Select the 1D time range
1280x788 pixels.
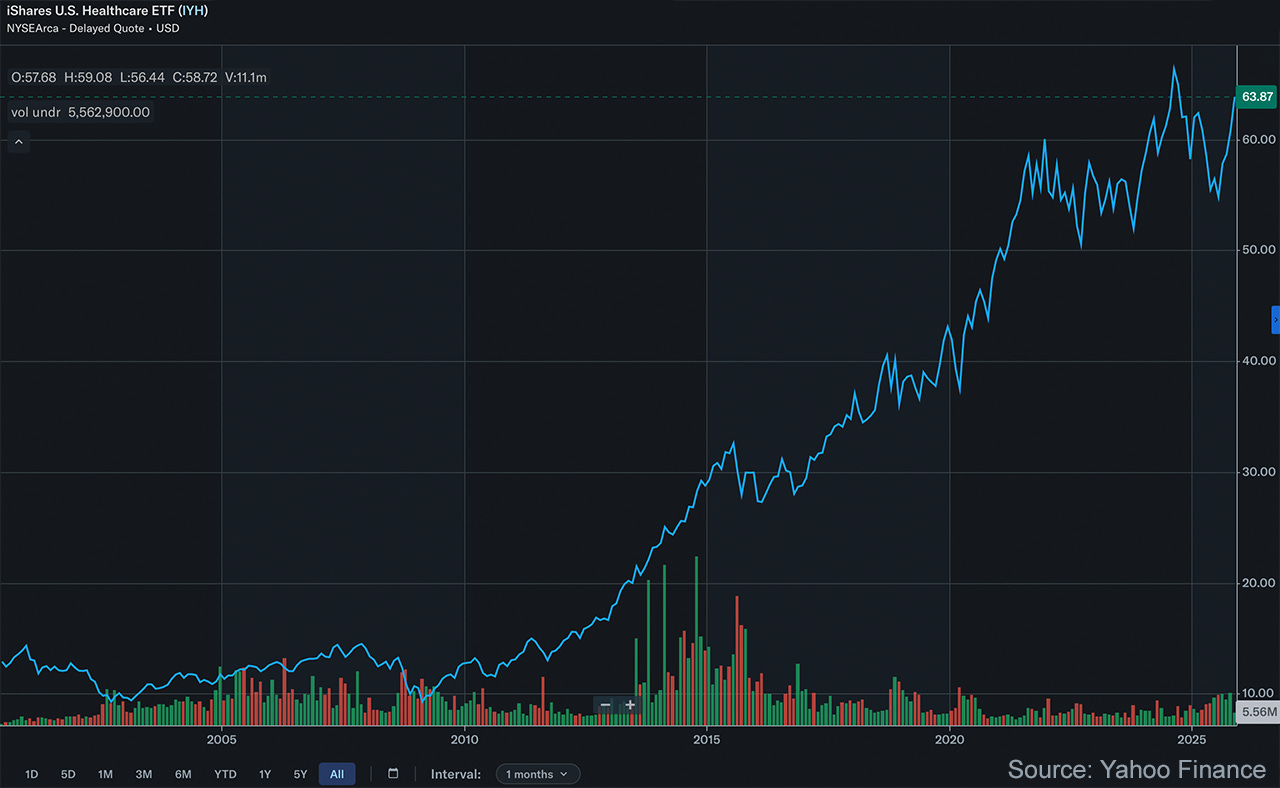pyautogui.click(x=32, y=774)
